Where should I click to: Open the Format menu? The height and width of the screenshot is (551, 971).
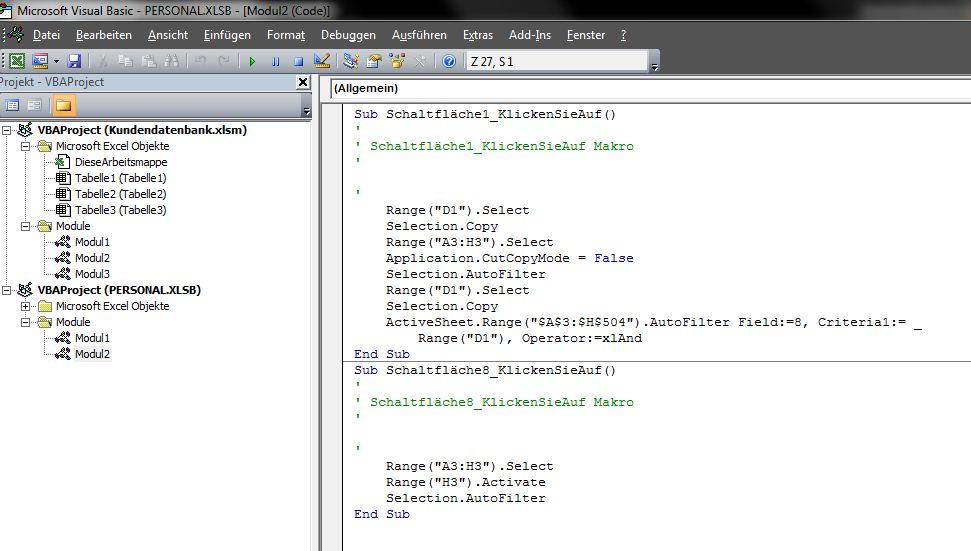coord(286,35)
